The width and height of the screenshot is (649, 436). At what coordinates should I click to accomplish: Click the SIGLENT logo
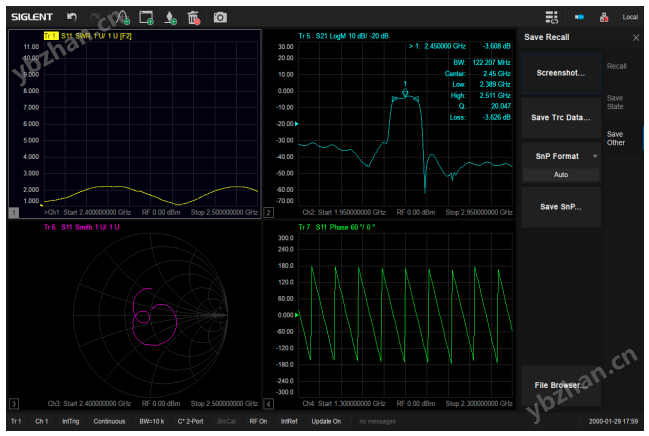click(32, 17)
